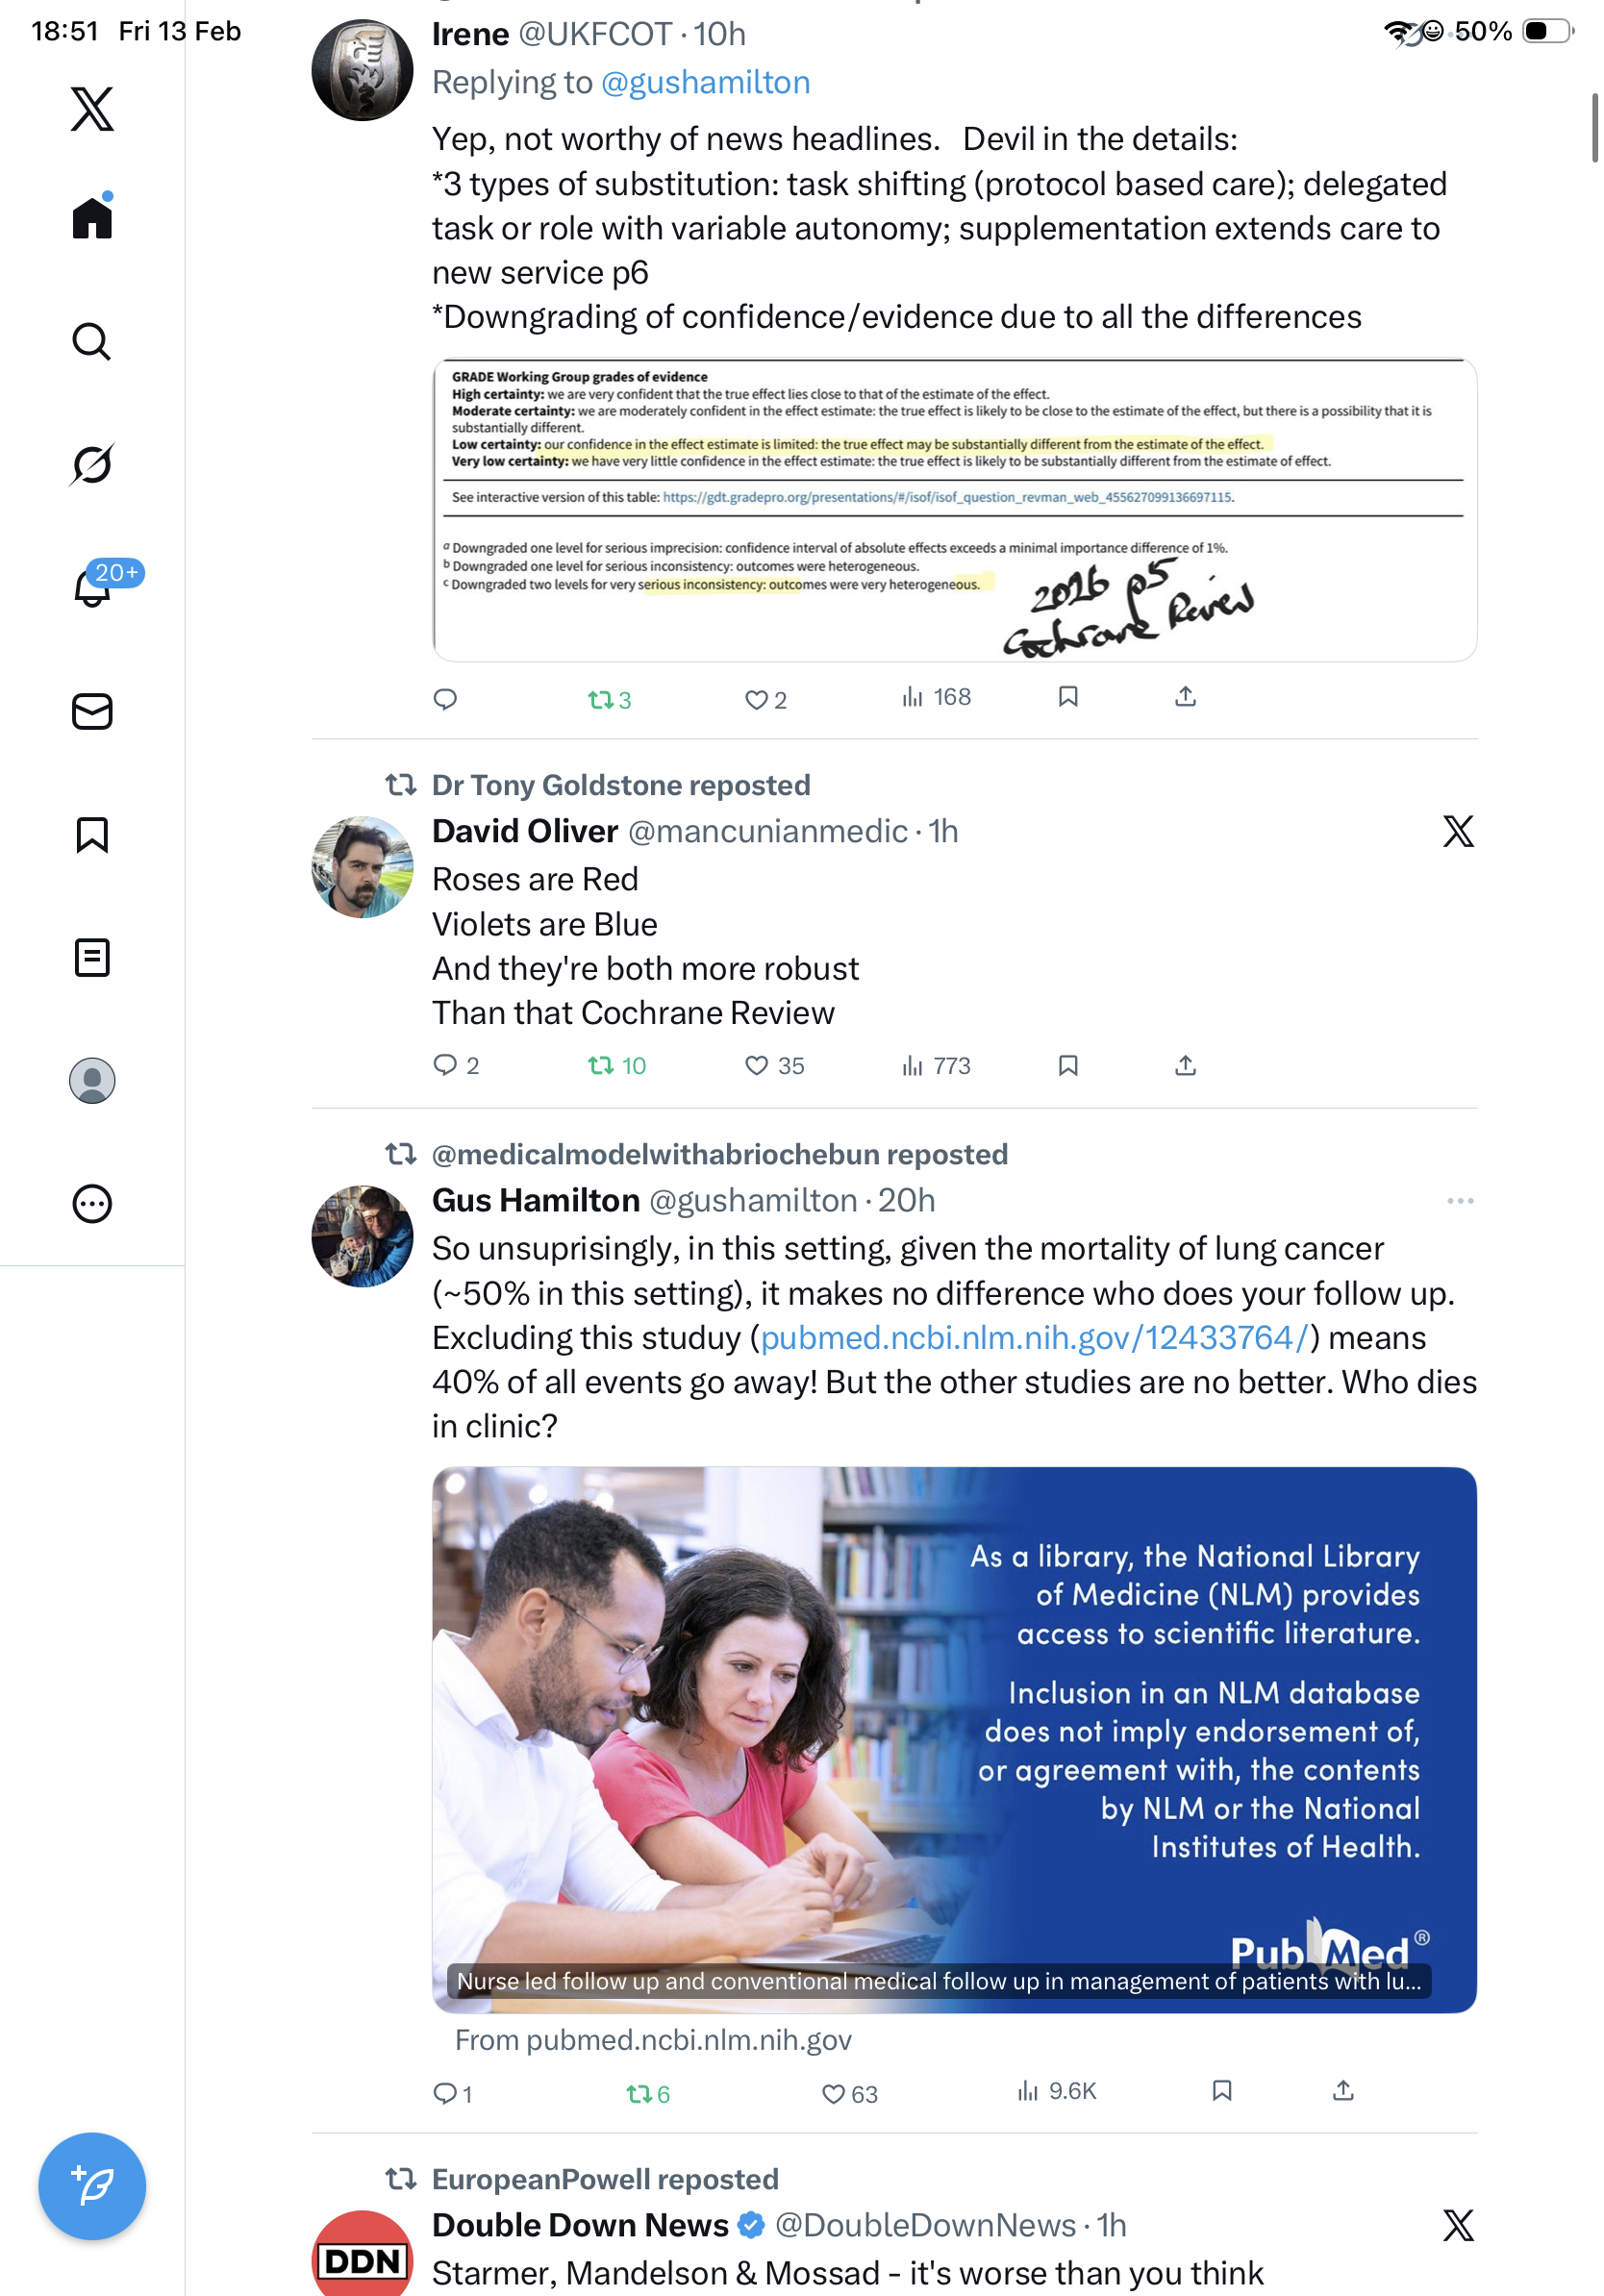
Task: Click the page scrollbar on right edge
Action: (x=1594, y=127)
